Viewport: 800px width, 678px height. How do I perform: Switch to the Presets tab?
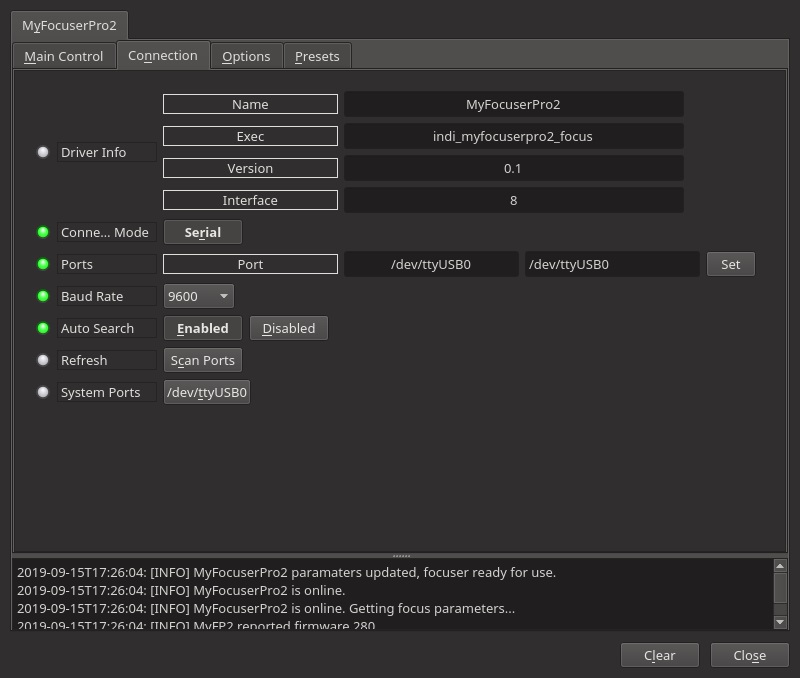click(x=317, y=56)
